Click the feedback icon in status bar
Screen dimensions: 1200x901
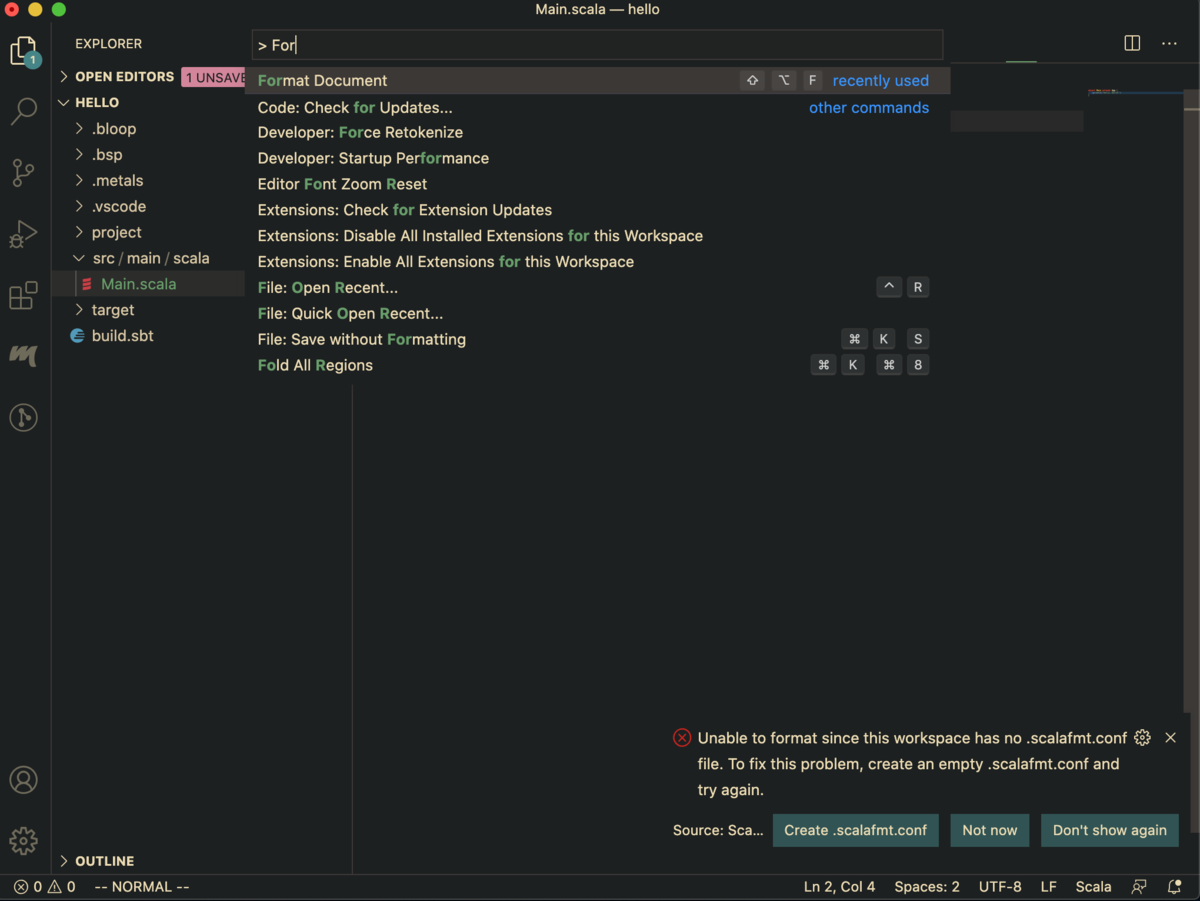1139,887
